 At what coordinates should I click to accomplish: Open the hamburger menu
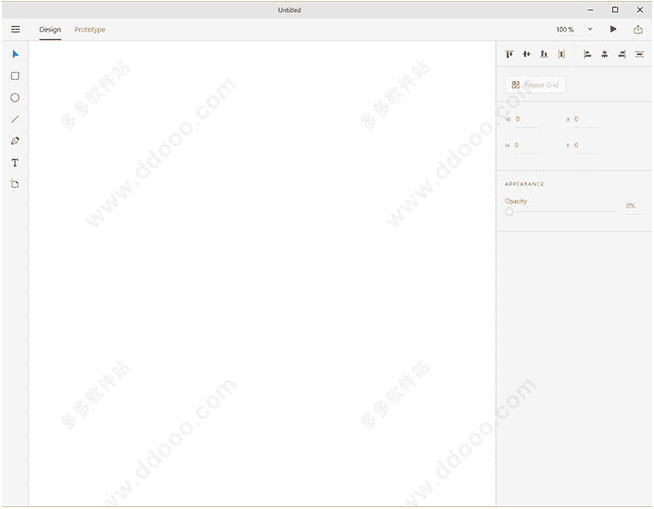(x=15, y=30)
